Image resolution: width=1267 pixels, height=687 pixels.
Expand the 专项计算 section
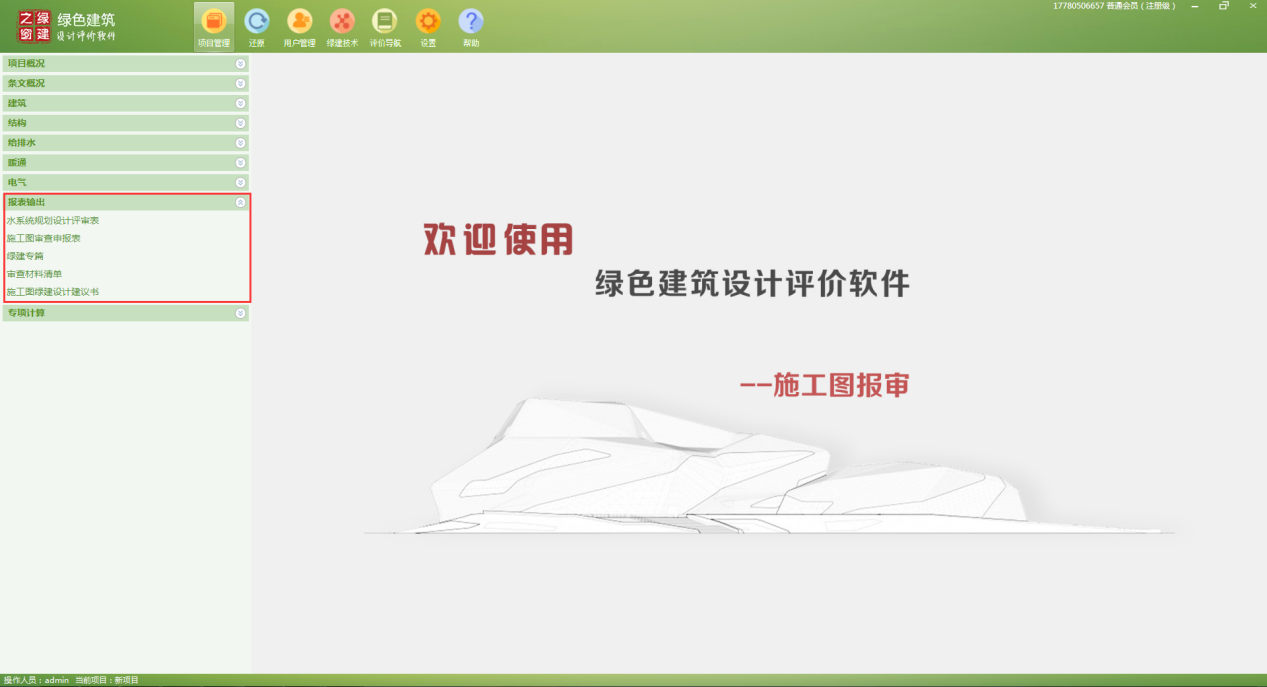point(240,313)
